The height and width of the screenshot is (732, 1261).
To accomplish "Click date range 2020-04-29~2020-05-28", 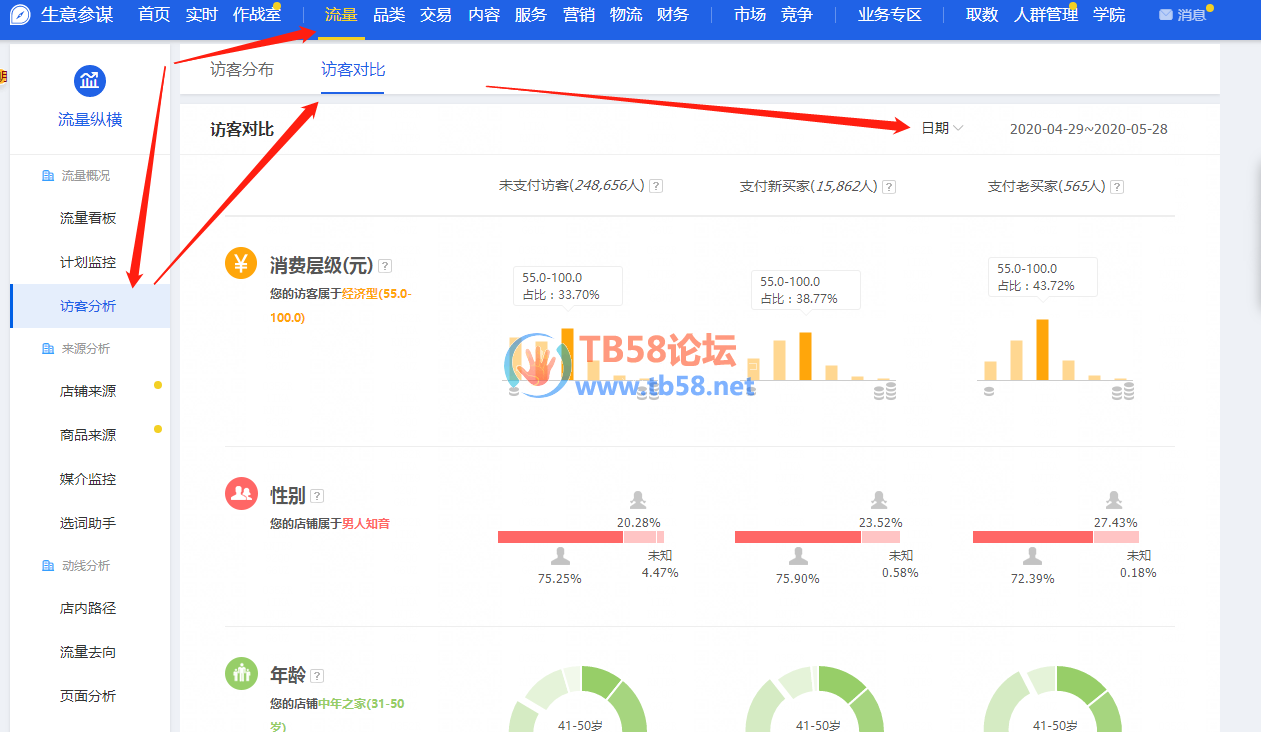I will tap(1088, 129).
